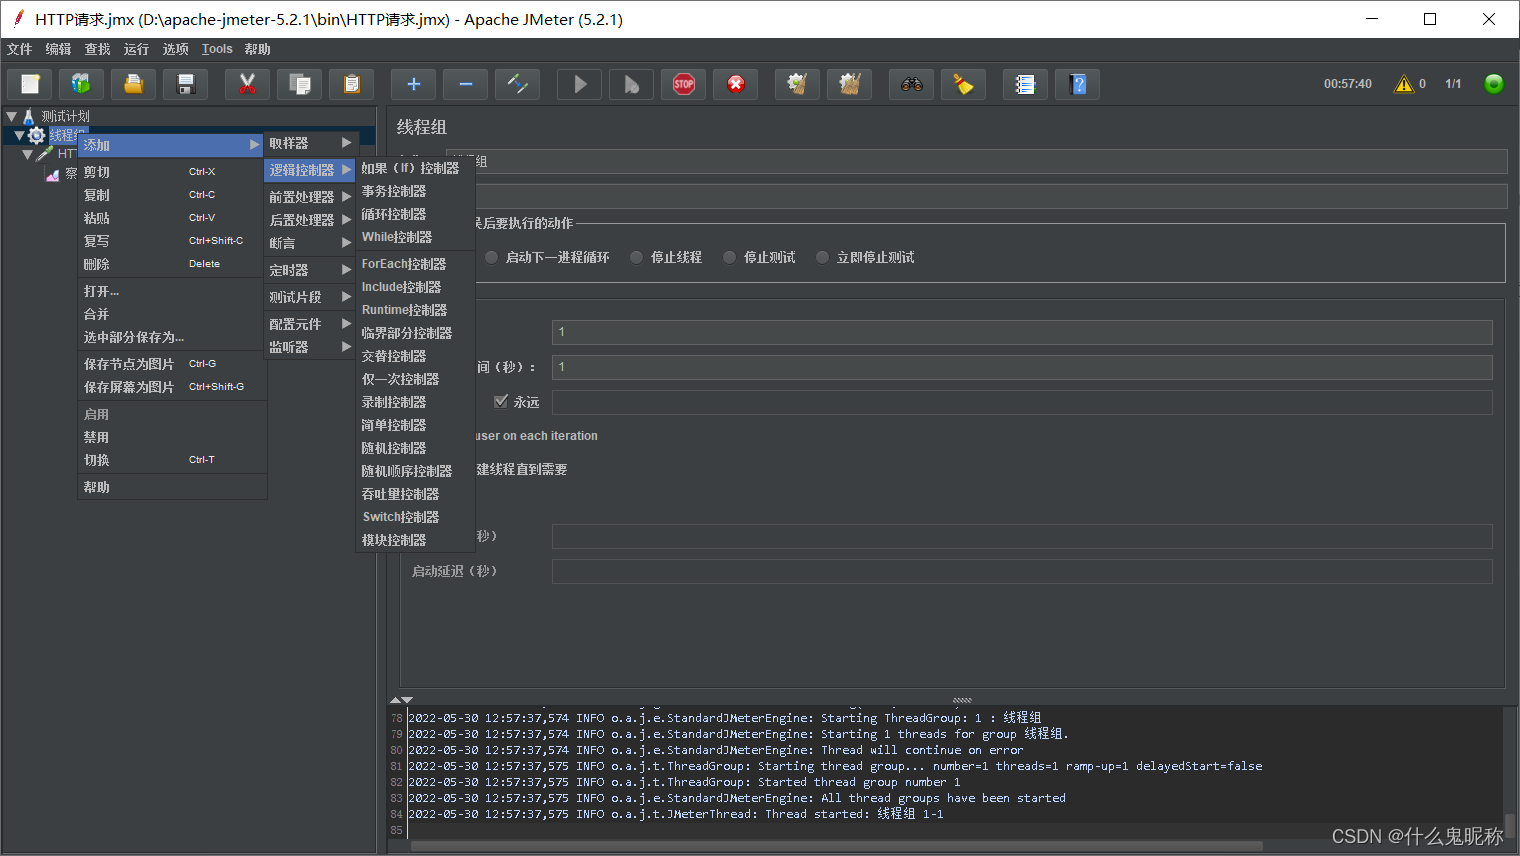Click the ramp-up time input field
Viewport: 1520px width, 856px height.
click(1022, 367)
